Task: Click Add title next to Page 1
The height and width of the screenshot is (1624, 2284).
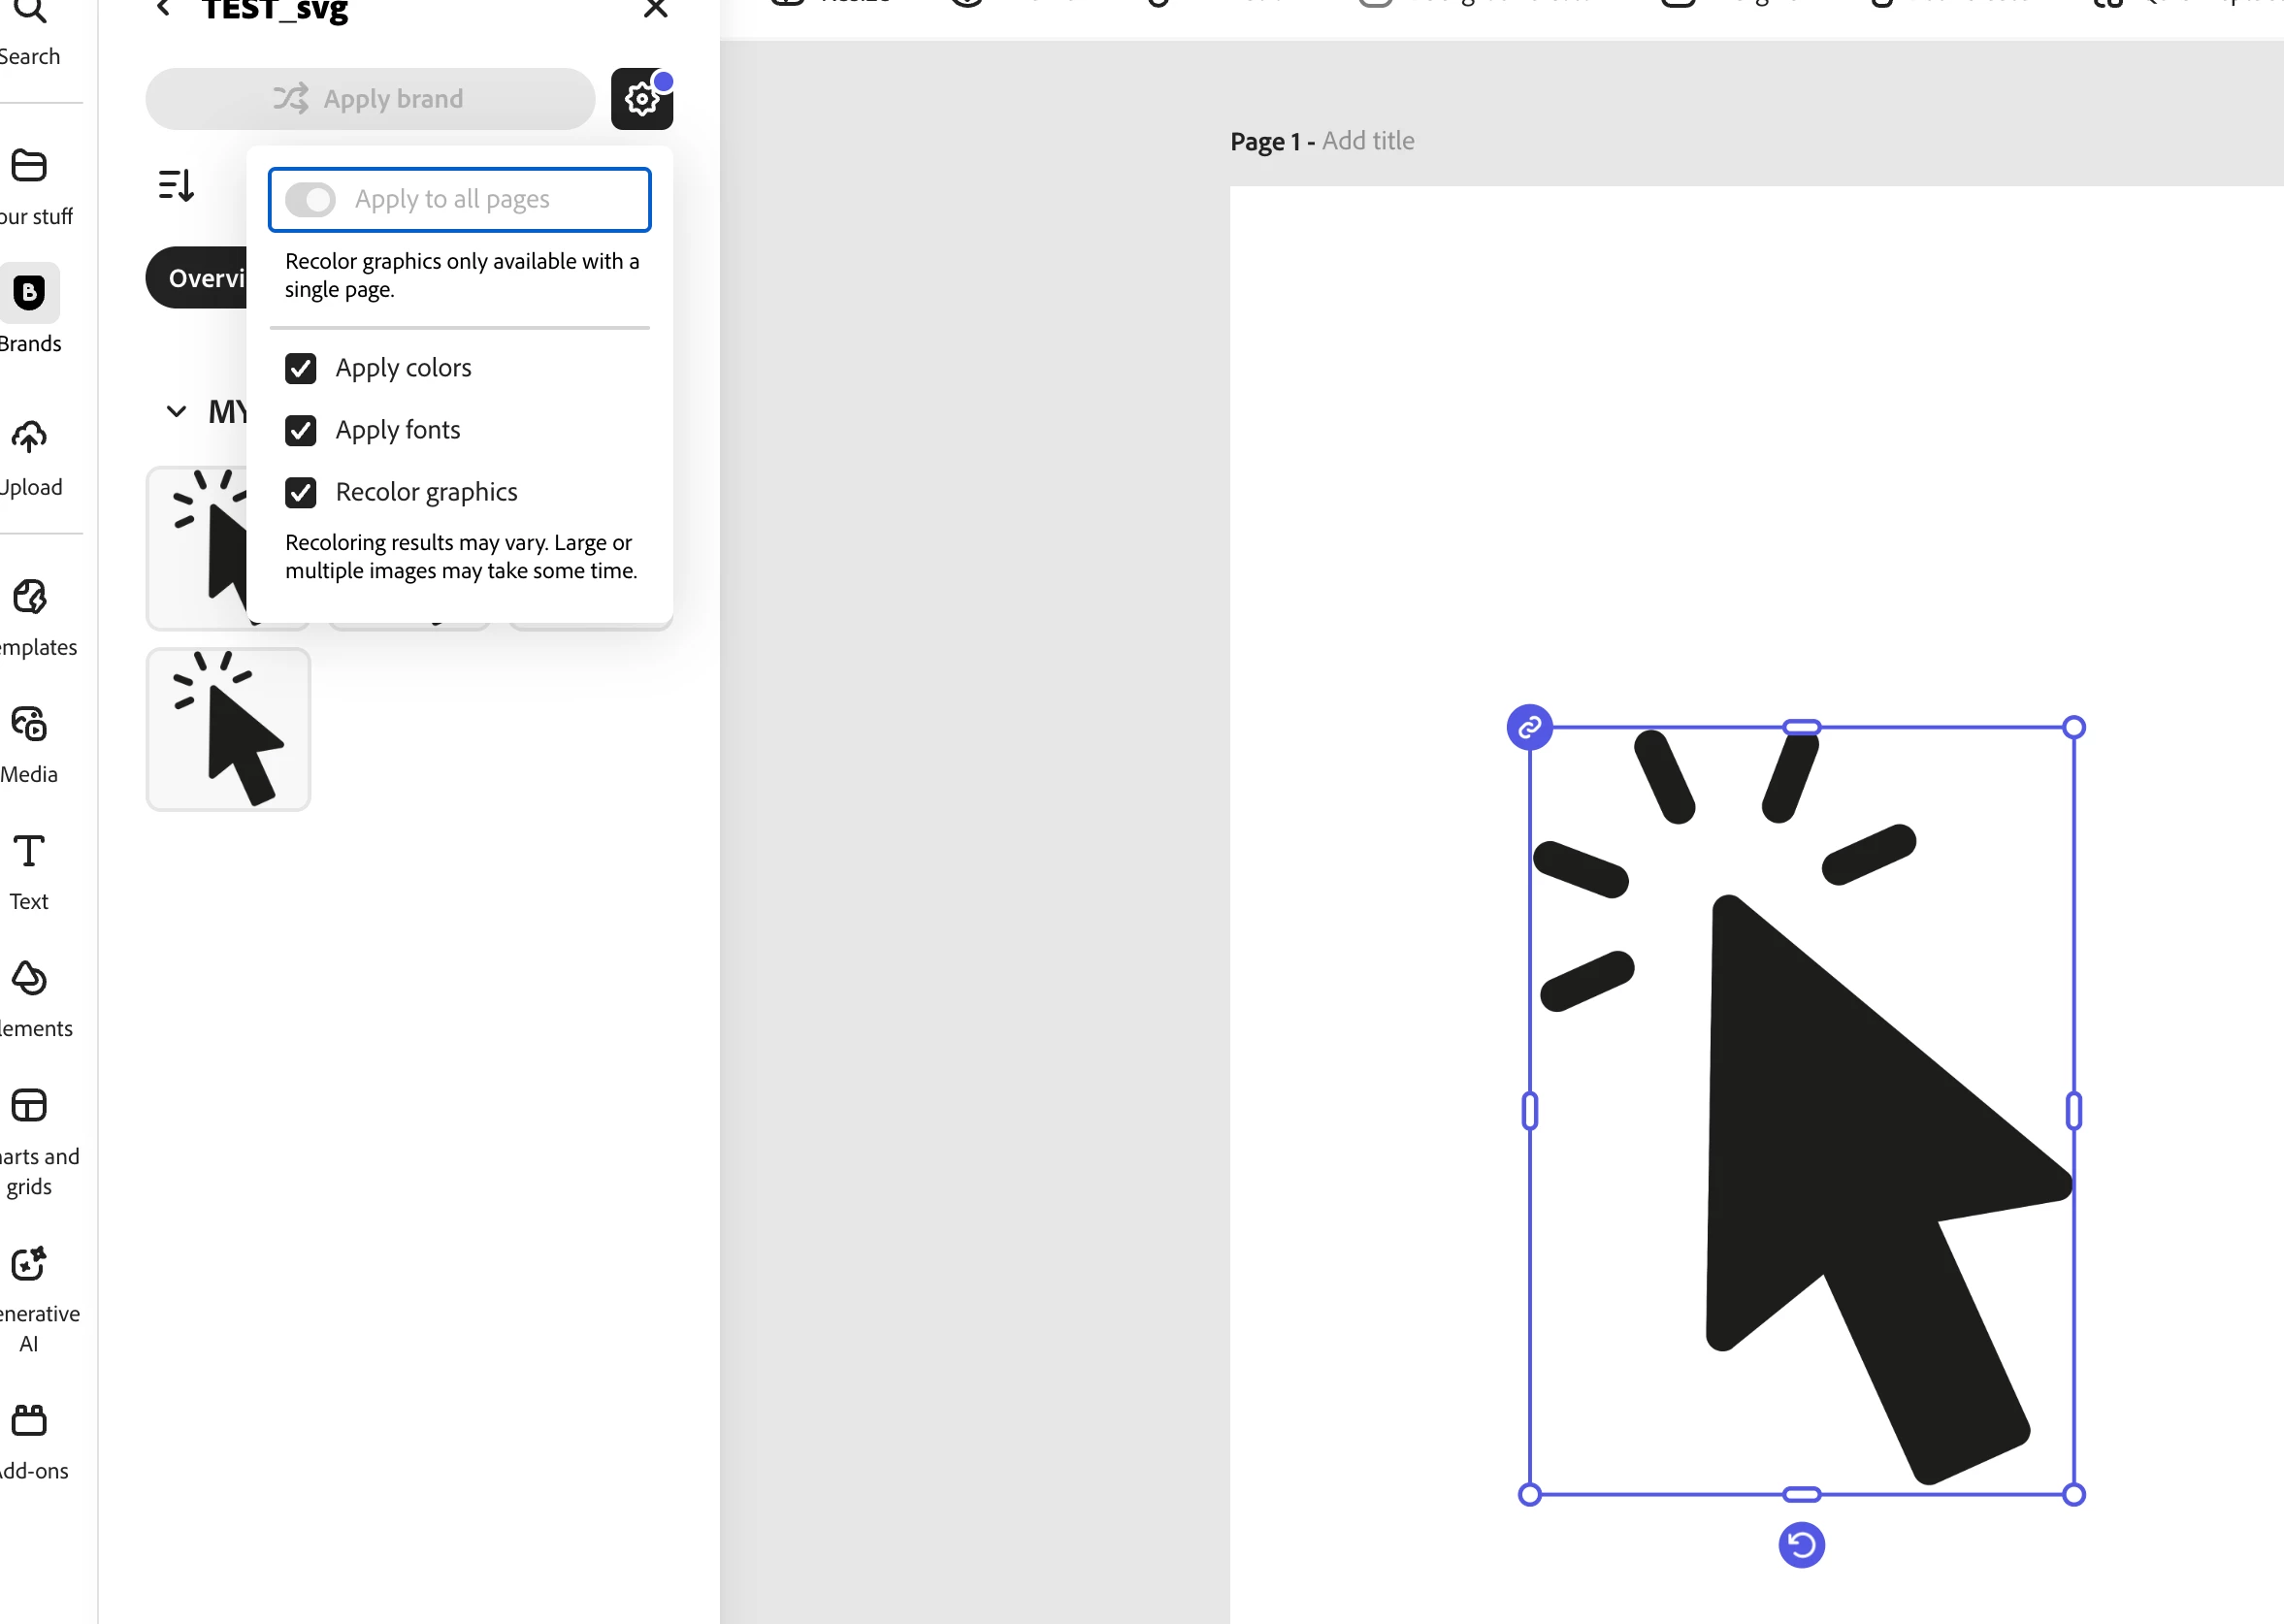Action: point(1367,141)
